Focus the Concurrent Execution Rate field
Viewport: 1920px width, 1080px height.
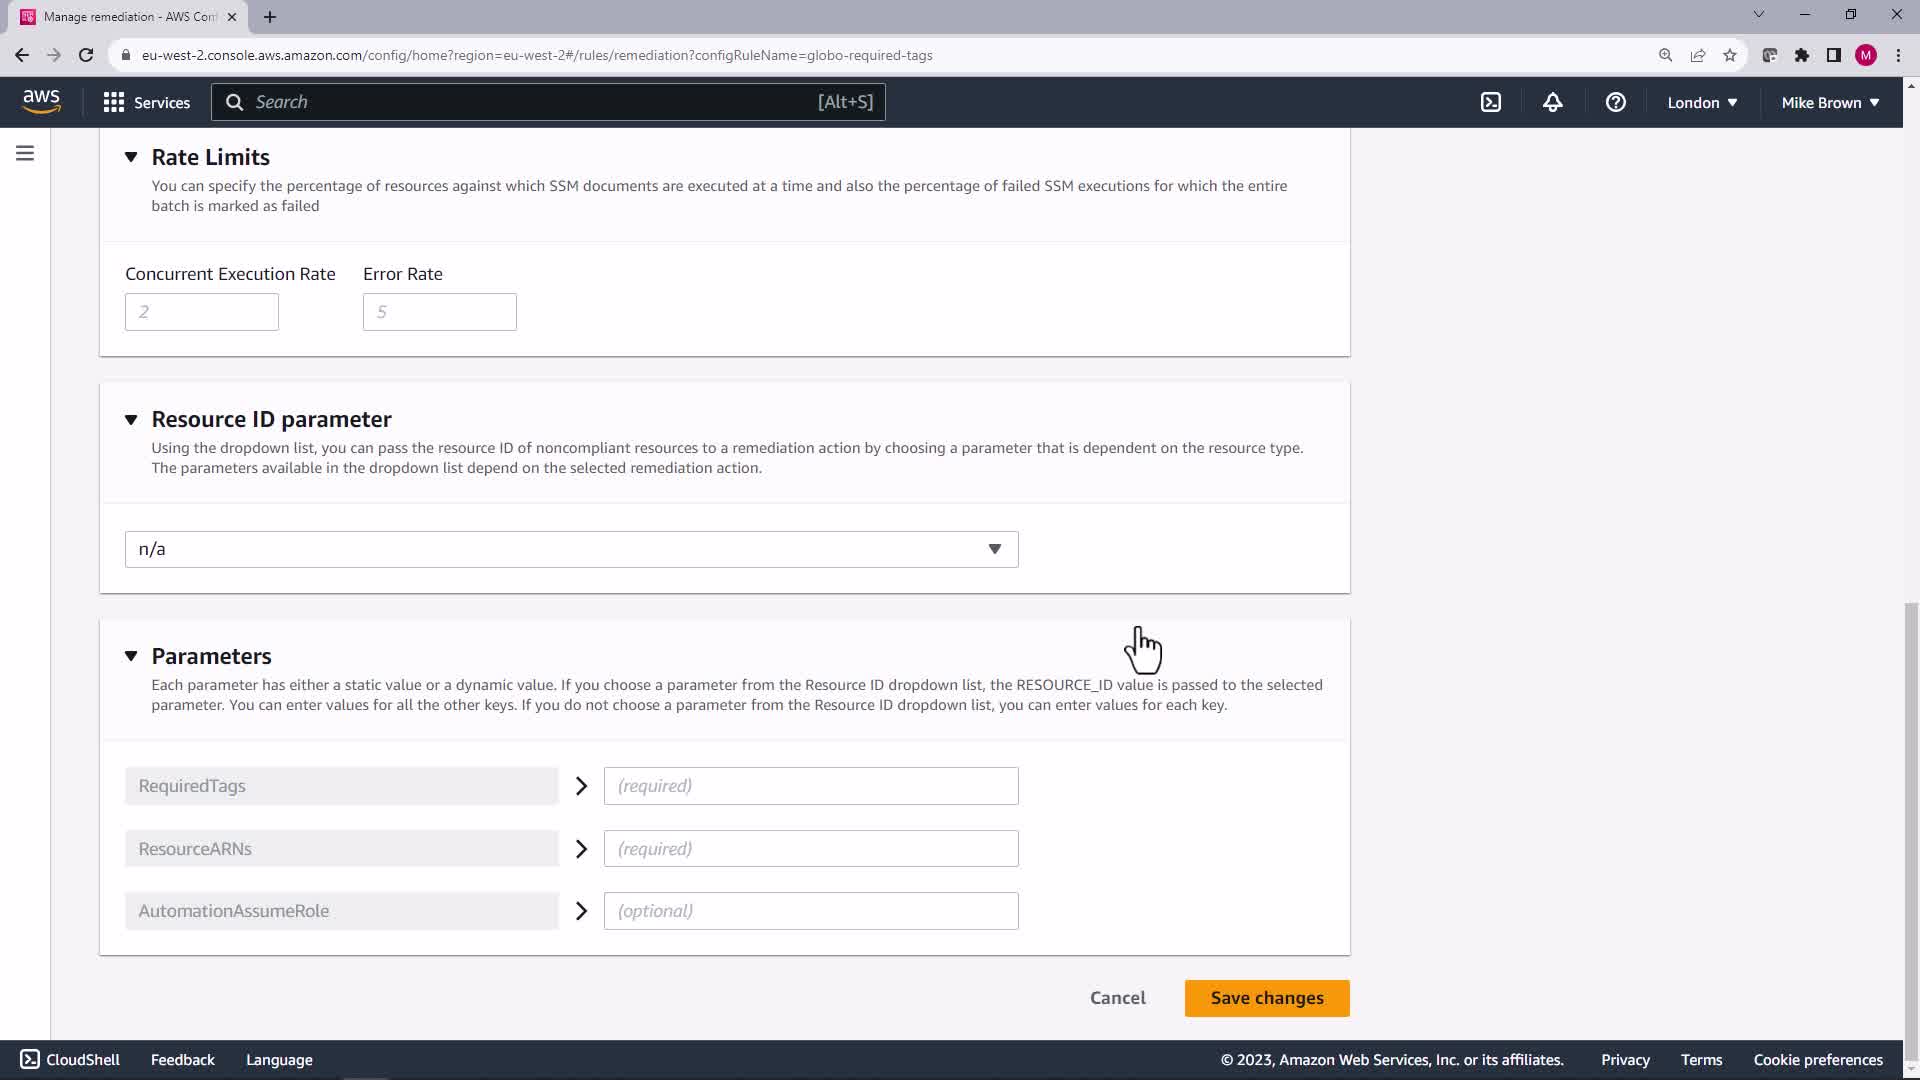tap(201, 312)
